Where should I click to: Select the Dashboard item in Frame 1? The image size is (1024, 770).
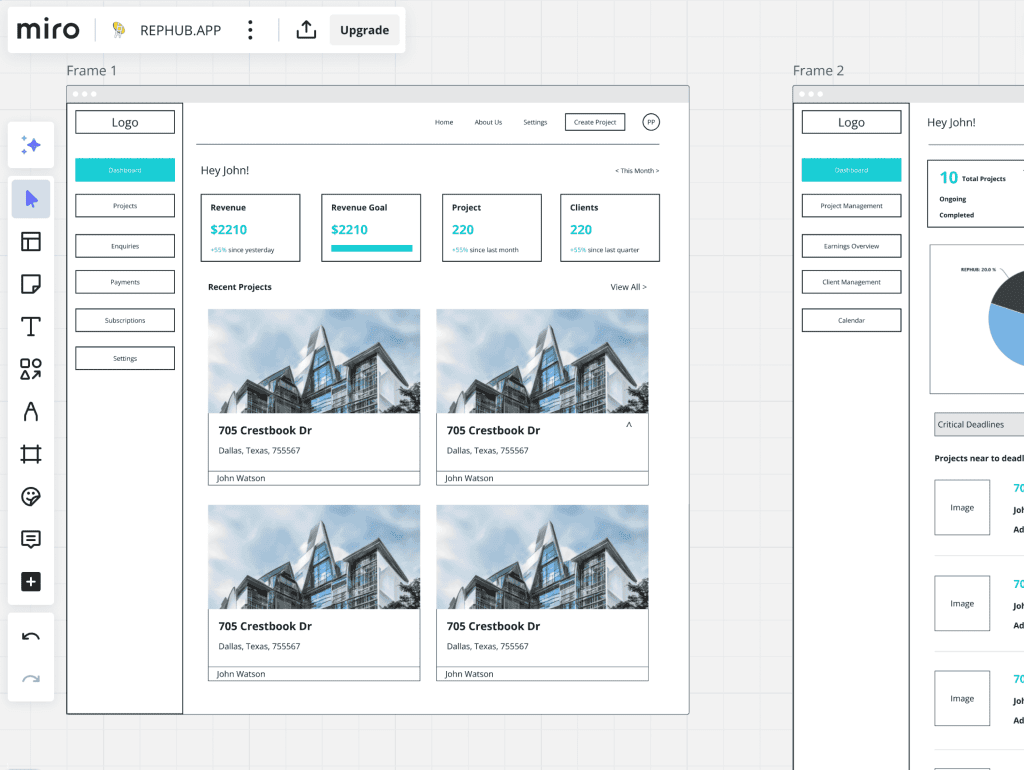point(125,170)
